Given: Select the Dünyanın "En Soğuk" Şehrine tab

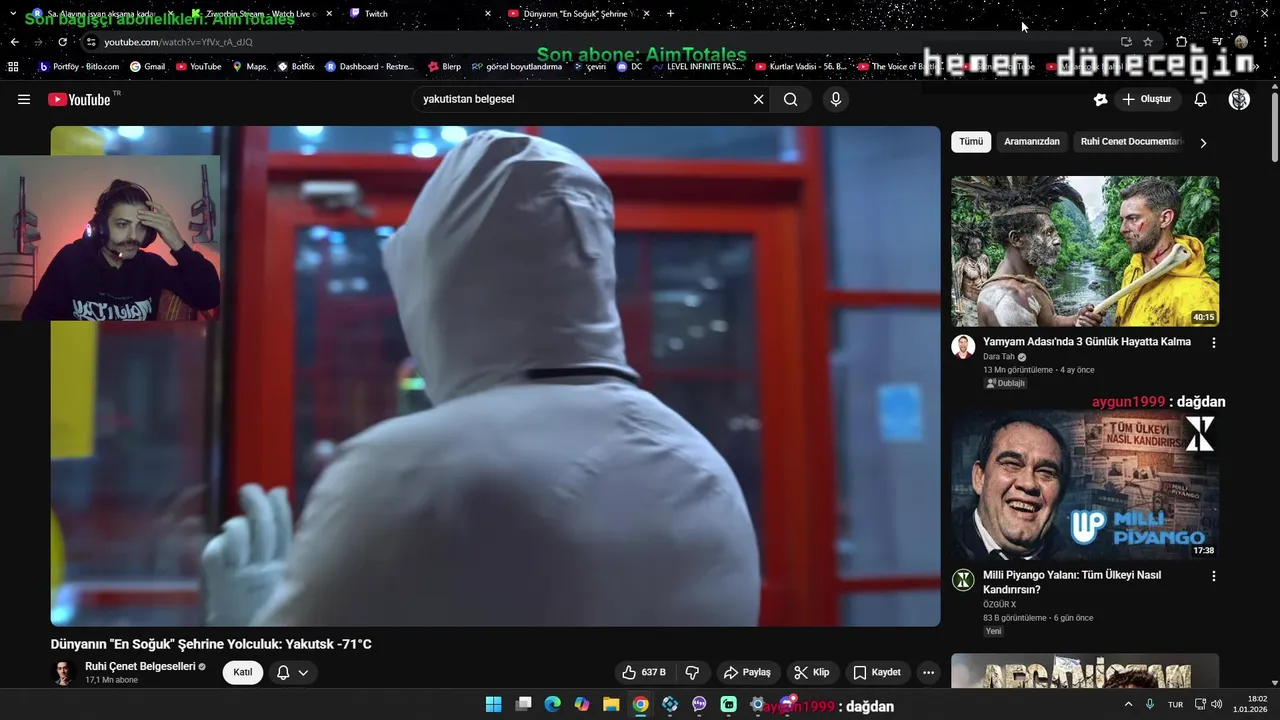Looking at the screenshot, I should coord(578,13).
